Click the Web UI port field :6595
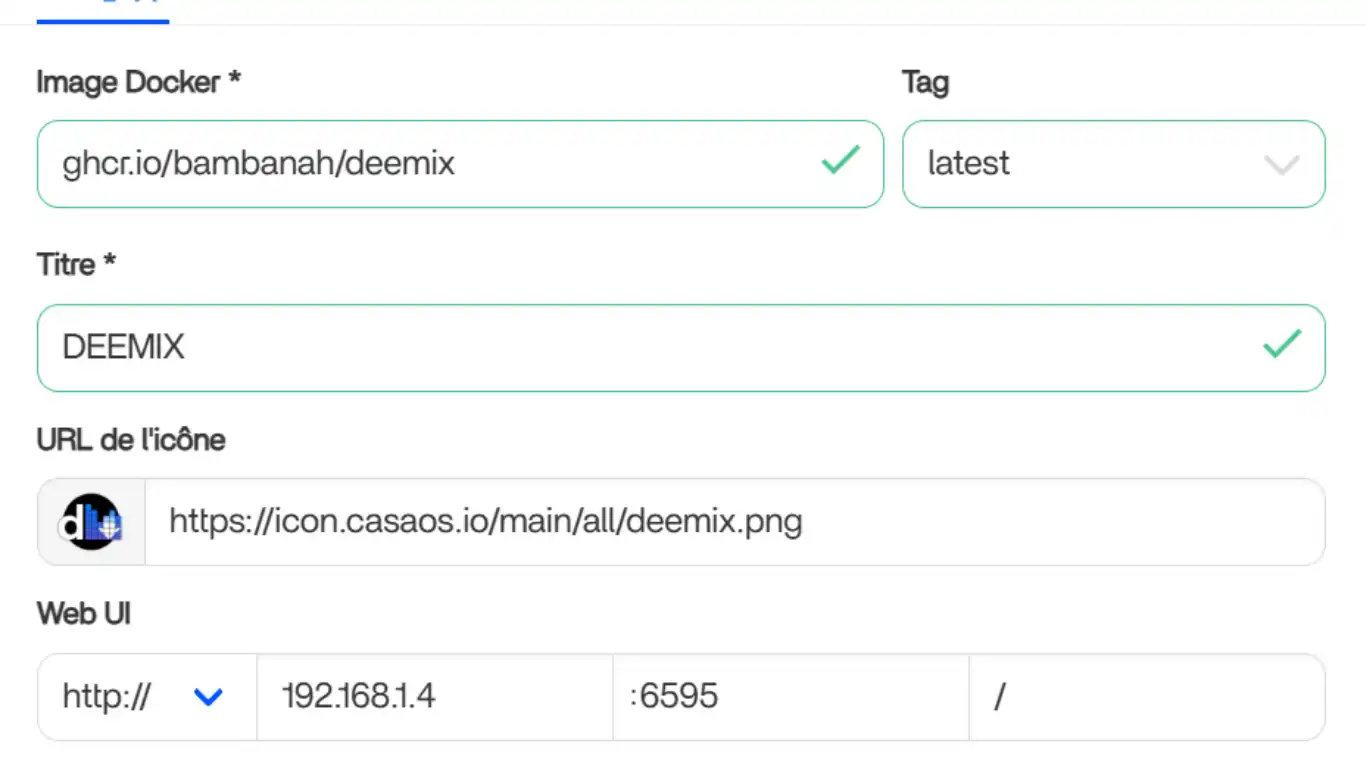Image resolution: width=1366 pixels, height=768 pixels. click(790, 697)
